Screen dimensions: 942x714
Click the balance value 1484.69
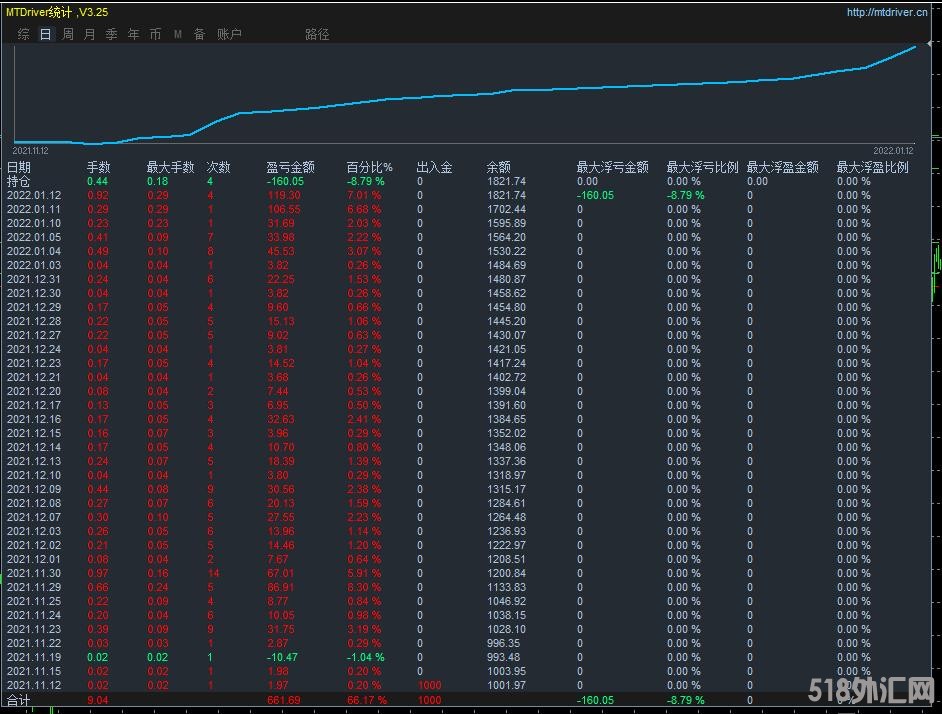pyautogui.click(x=506, y=265)
